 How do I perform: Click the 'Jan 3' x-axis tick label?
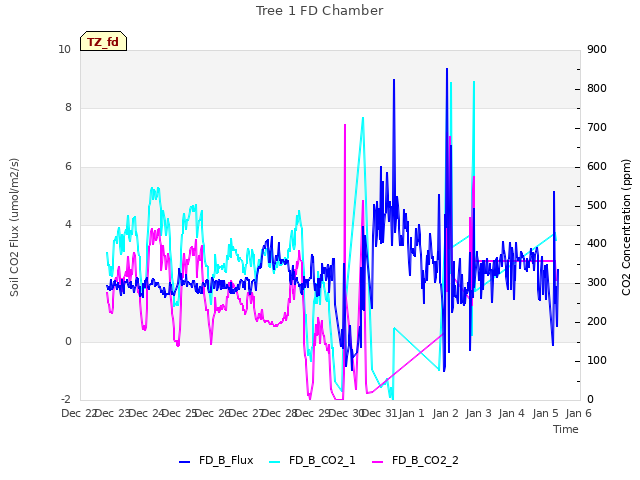[478, 413]
